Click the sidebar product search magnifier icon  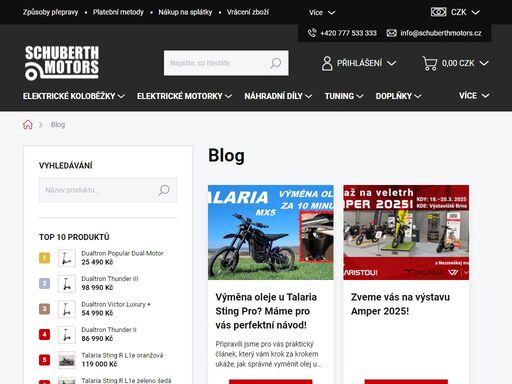(164, 190)
